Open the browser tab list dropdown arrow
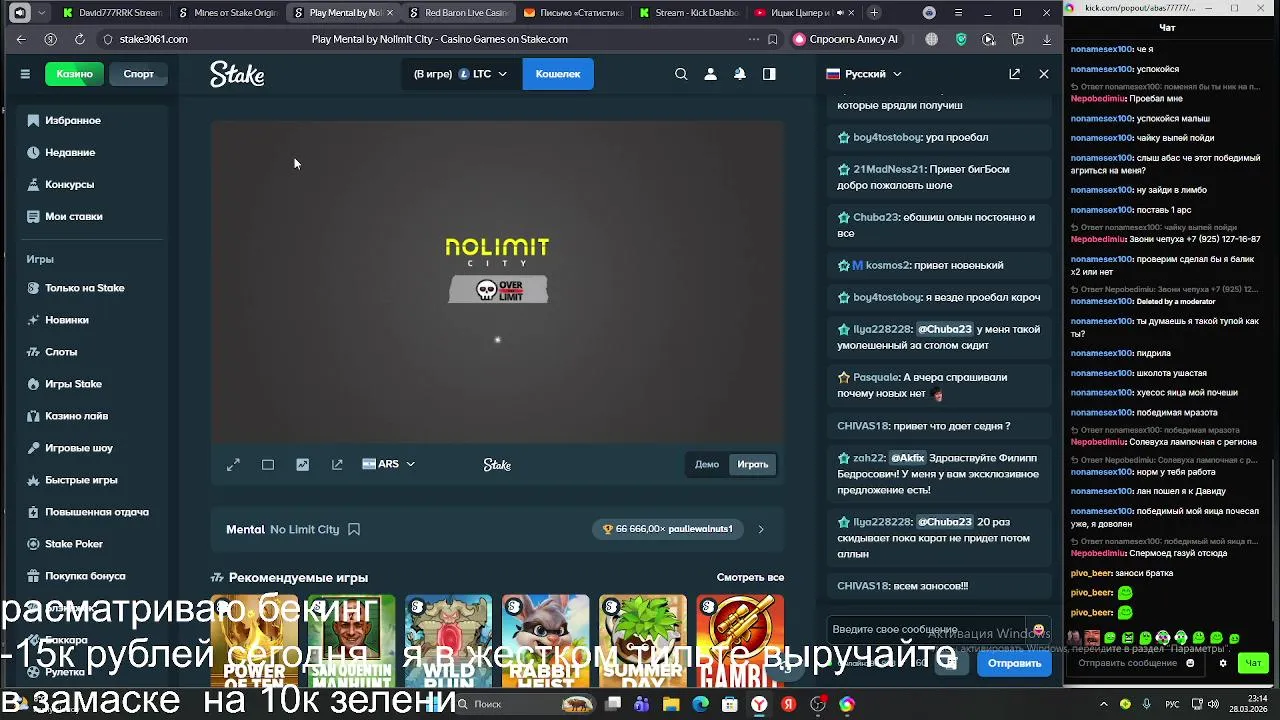The image size is (1280, 720). click(41, 13)
